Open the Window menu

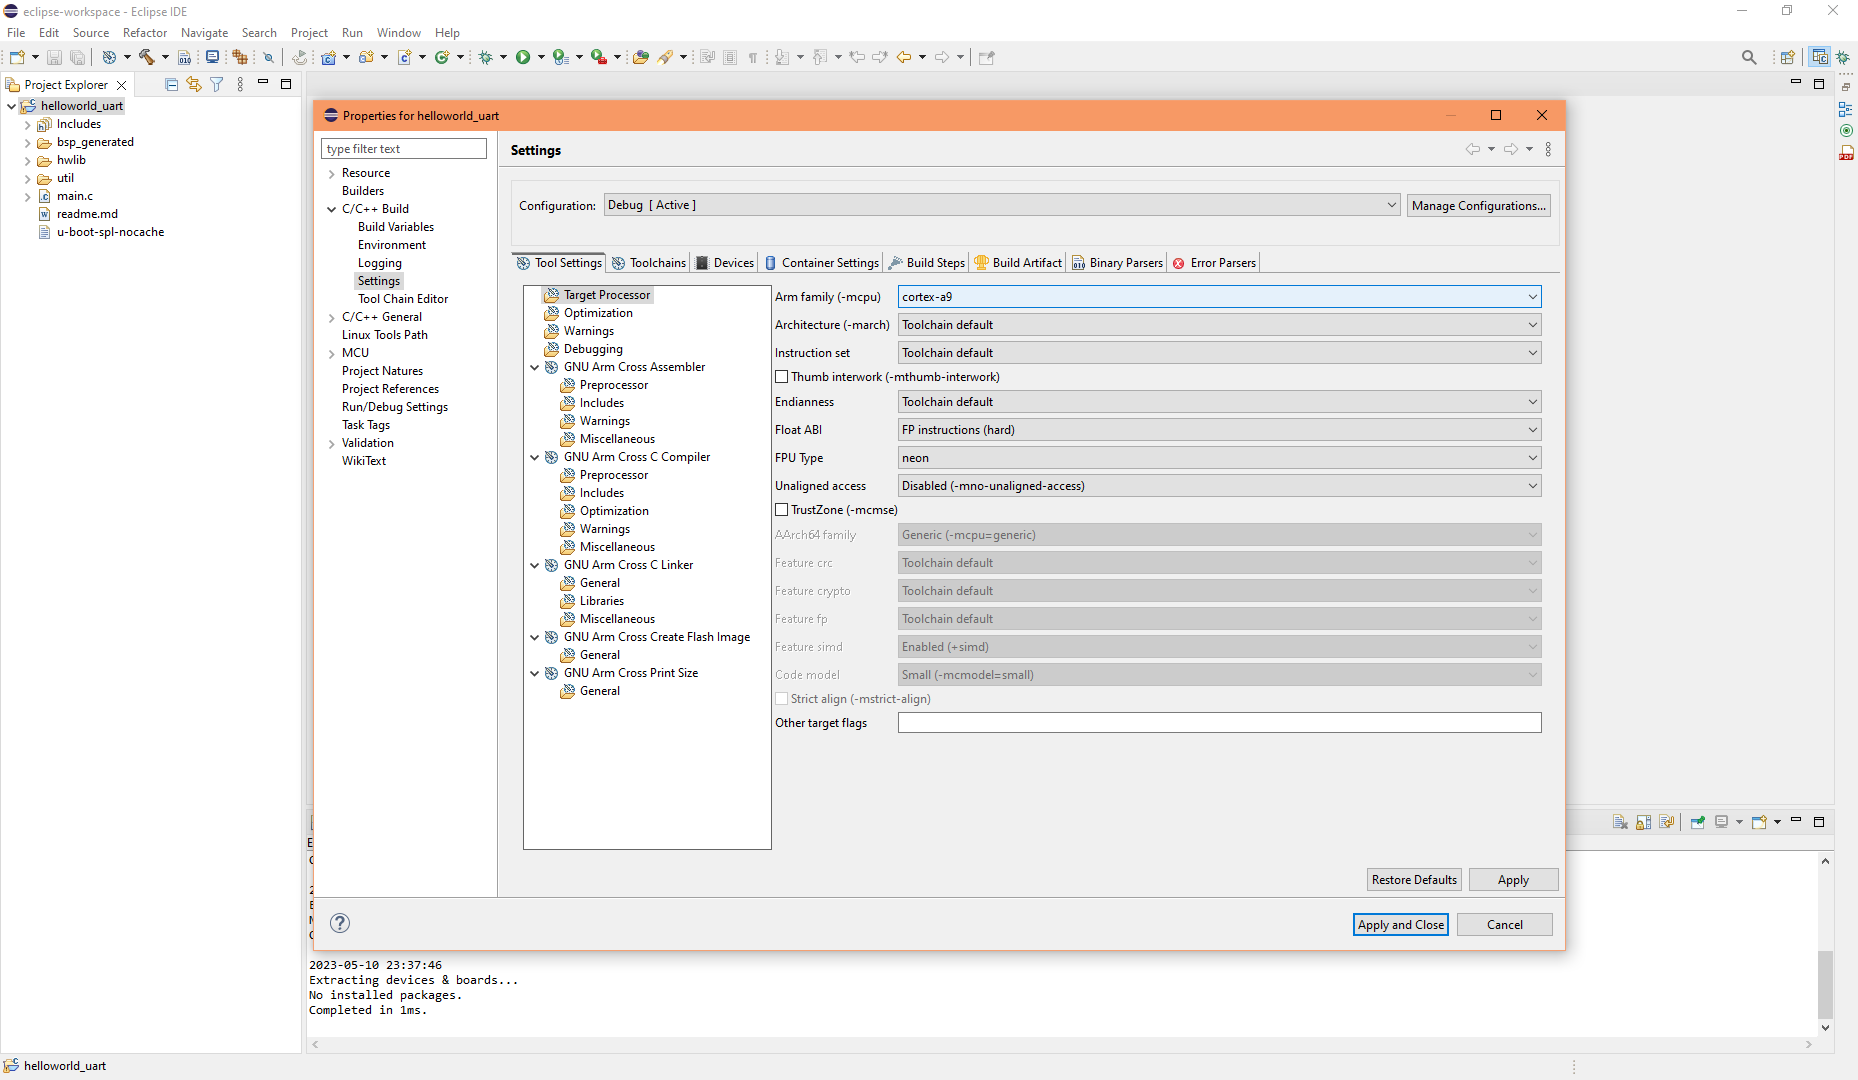tap(398, 32)
